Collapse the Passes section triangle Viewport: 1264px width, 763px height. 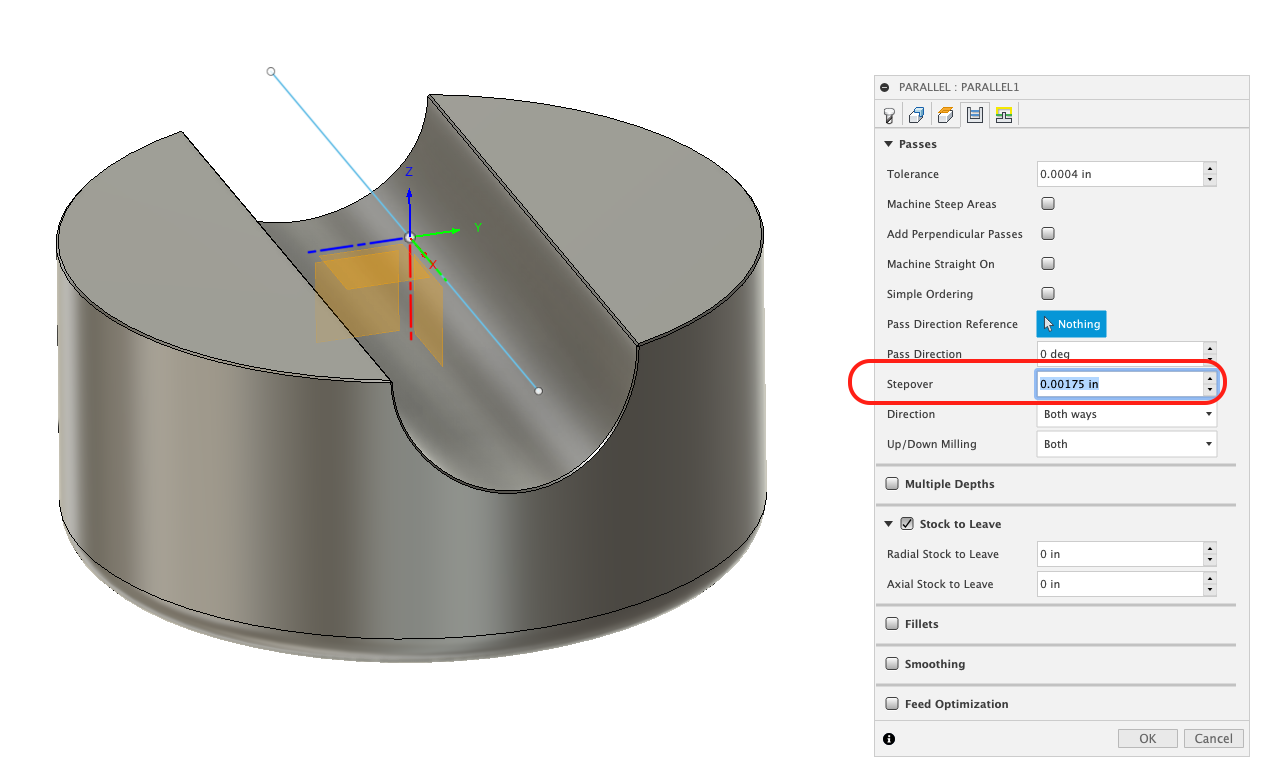[x=888, y=144]
